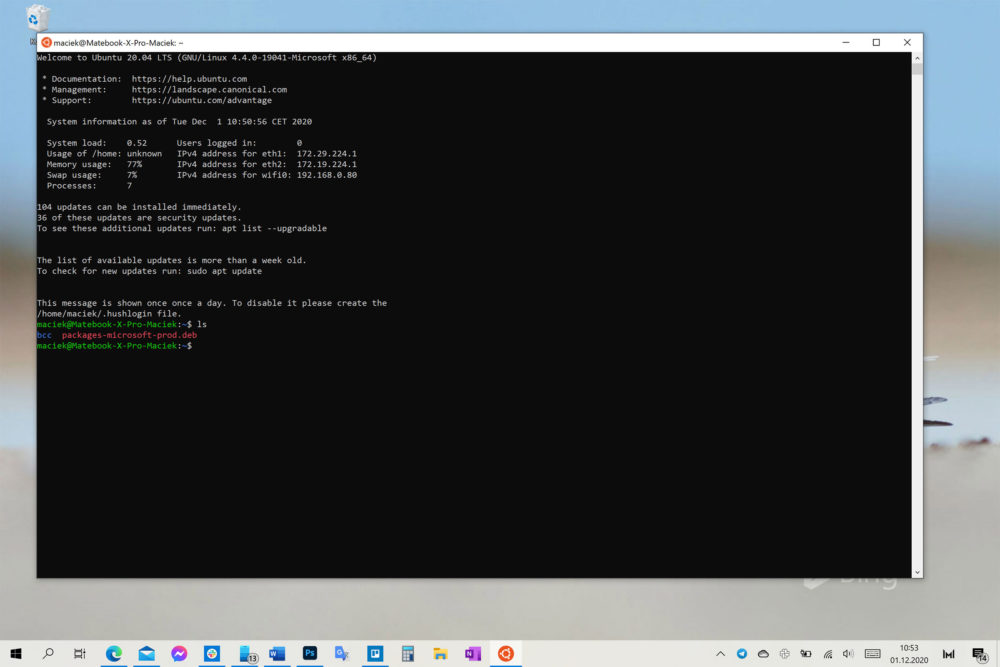Click the '/home/maciek/.hushlogin file.' text
Viewport: 1000px width, 667px height.
click(x=109, y=314)
